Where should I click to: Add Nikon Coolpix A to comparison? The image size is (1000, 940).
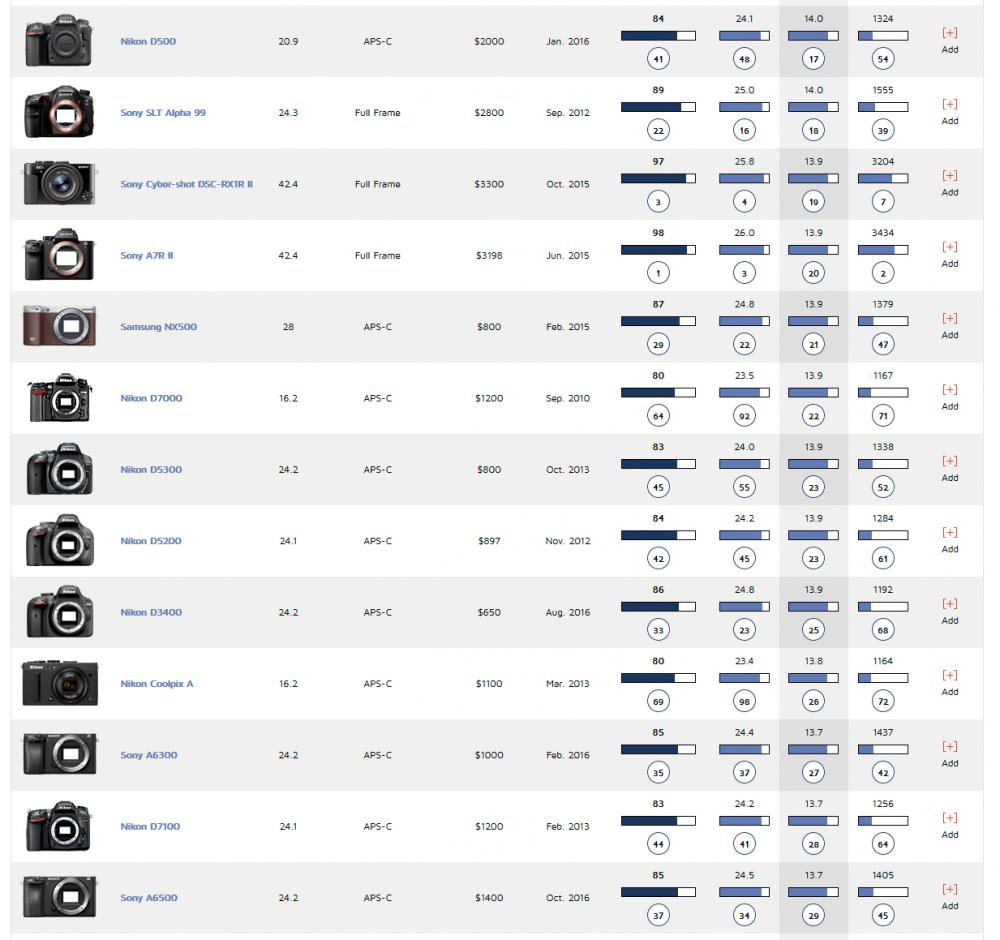point(950,683)
